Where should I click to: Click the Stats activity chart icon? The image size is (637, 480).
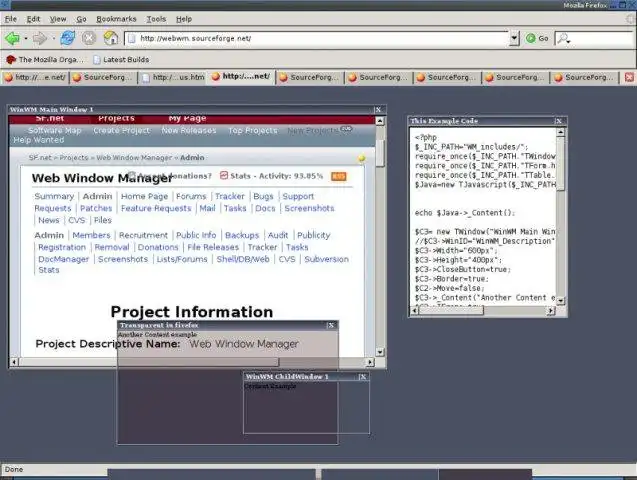click(x=224, y=175)
